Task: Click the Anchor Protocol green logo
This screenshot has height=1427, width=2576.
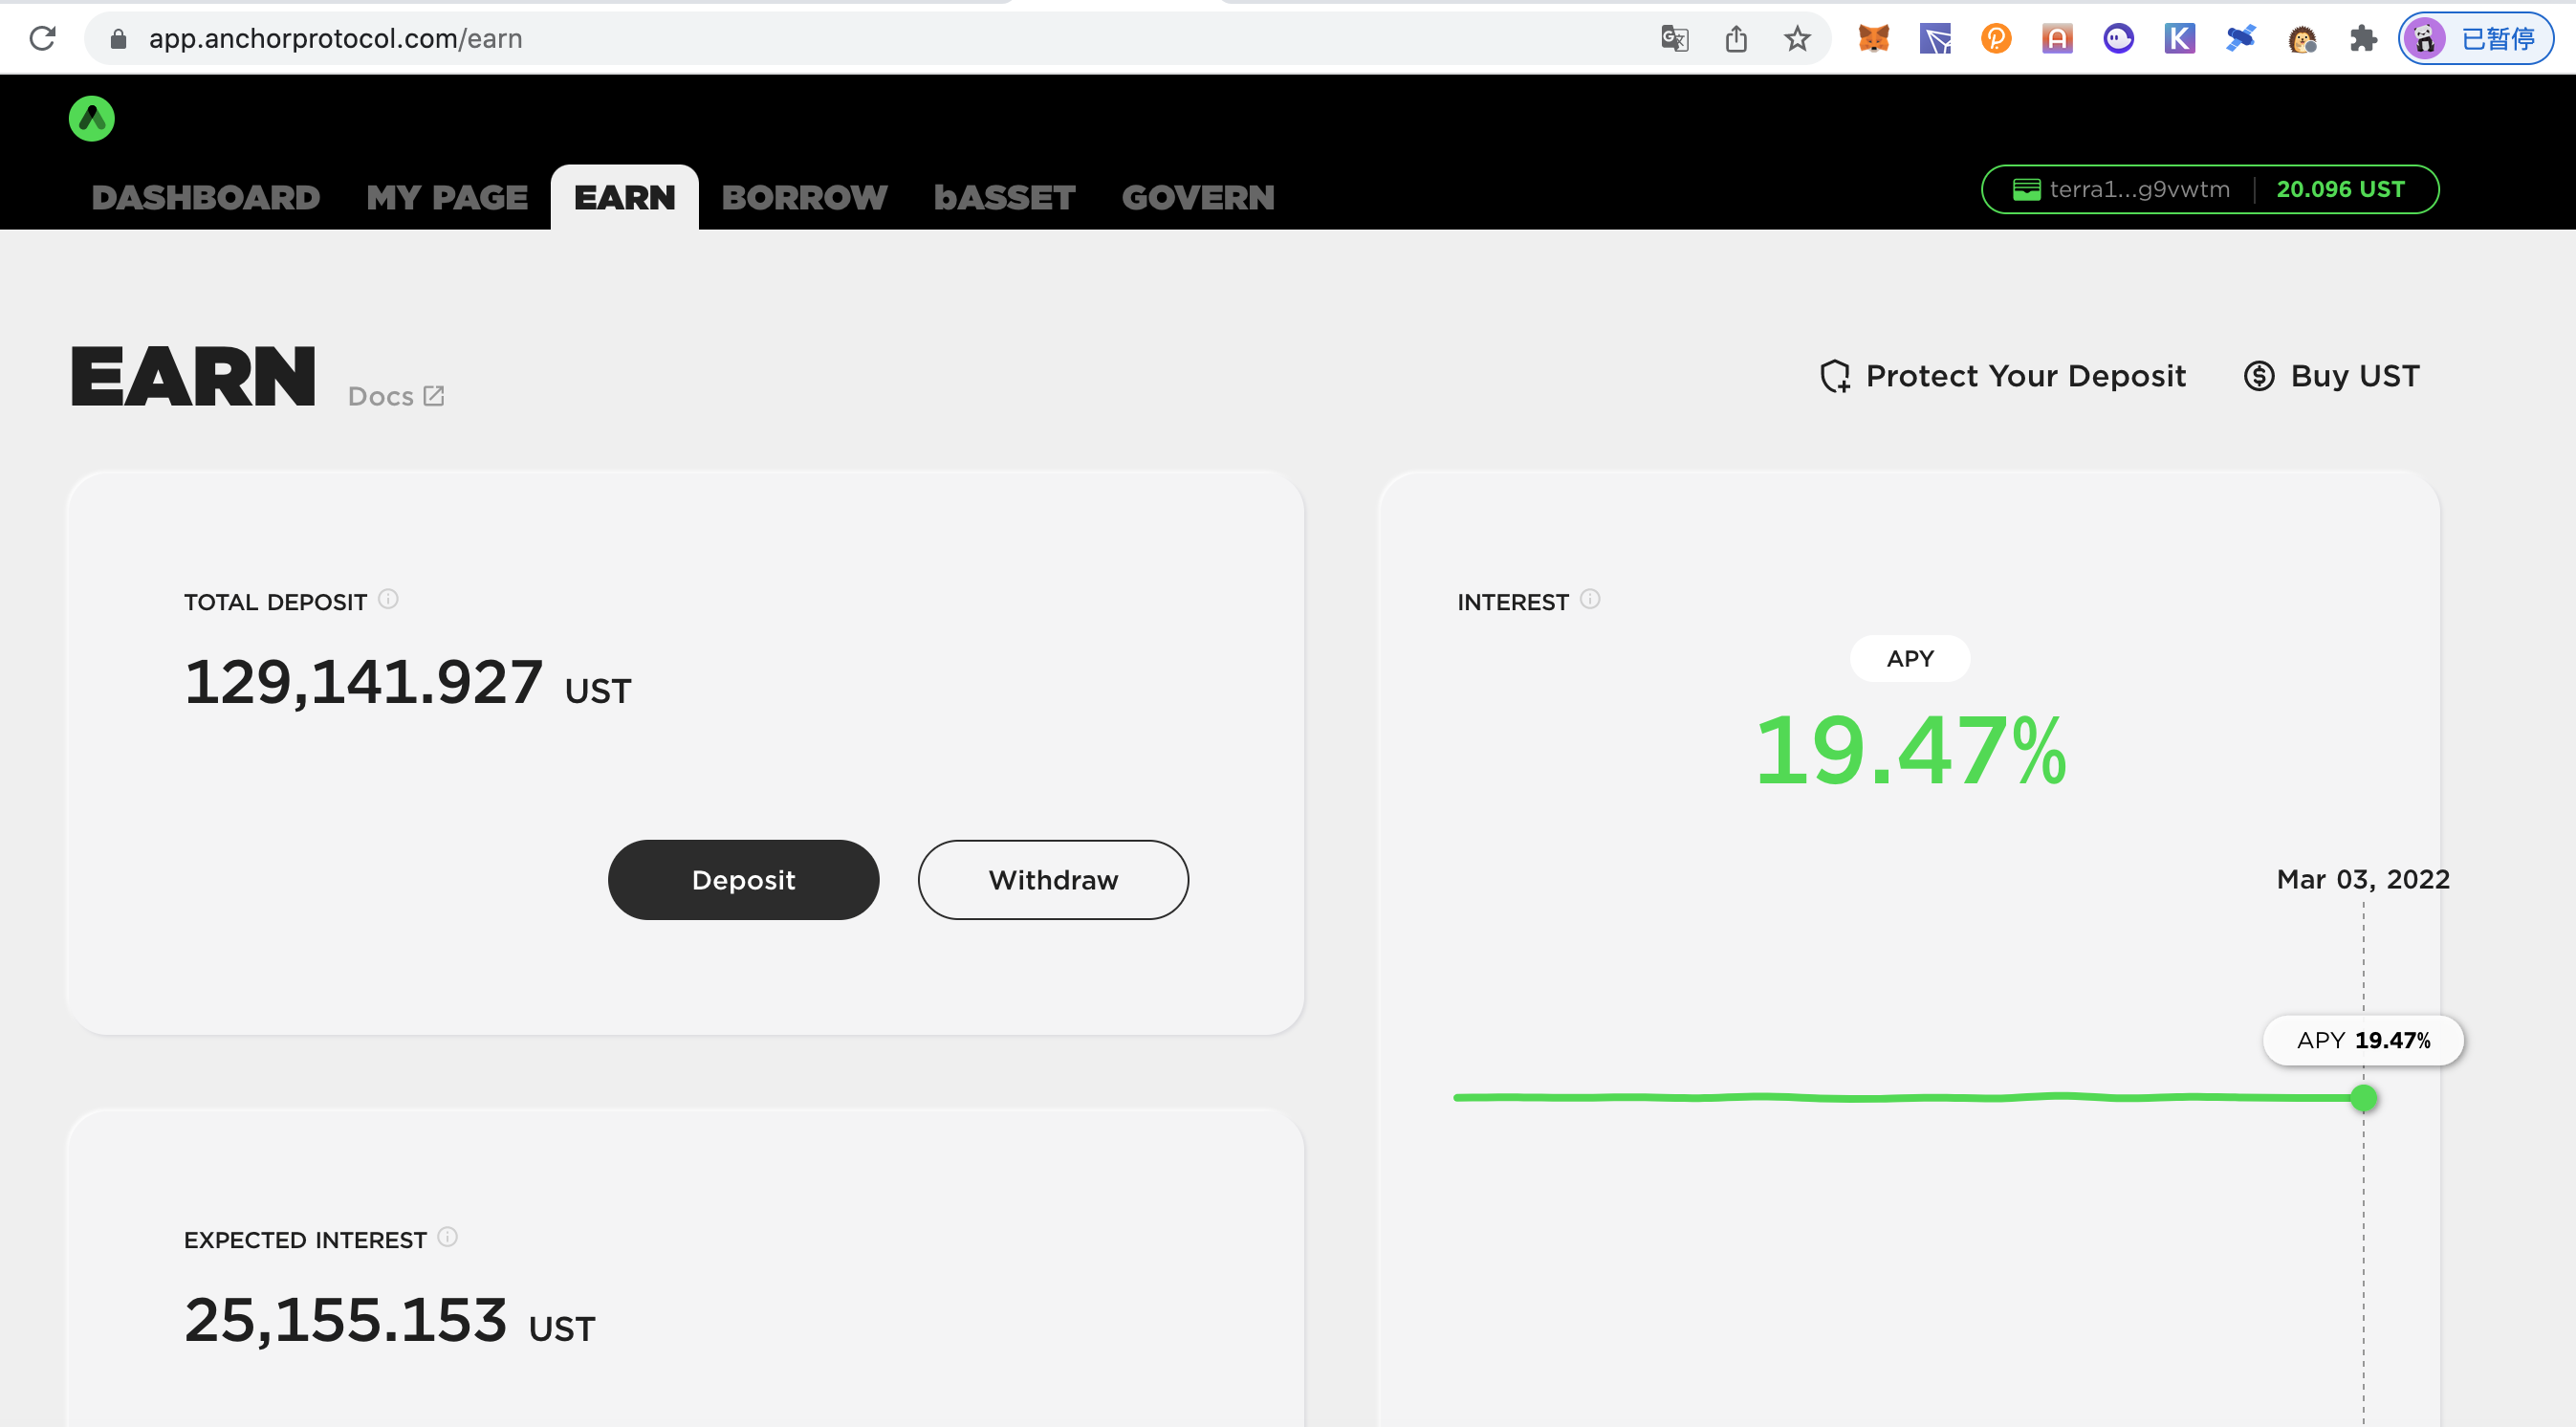Action: click(x=91, y=118)
